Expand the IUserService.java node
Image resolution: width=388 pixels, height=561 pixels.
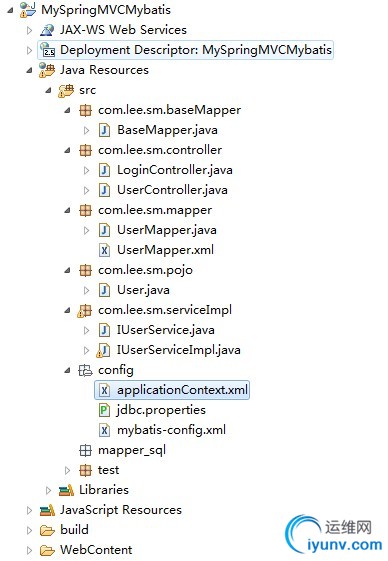[86, 330]
